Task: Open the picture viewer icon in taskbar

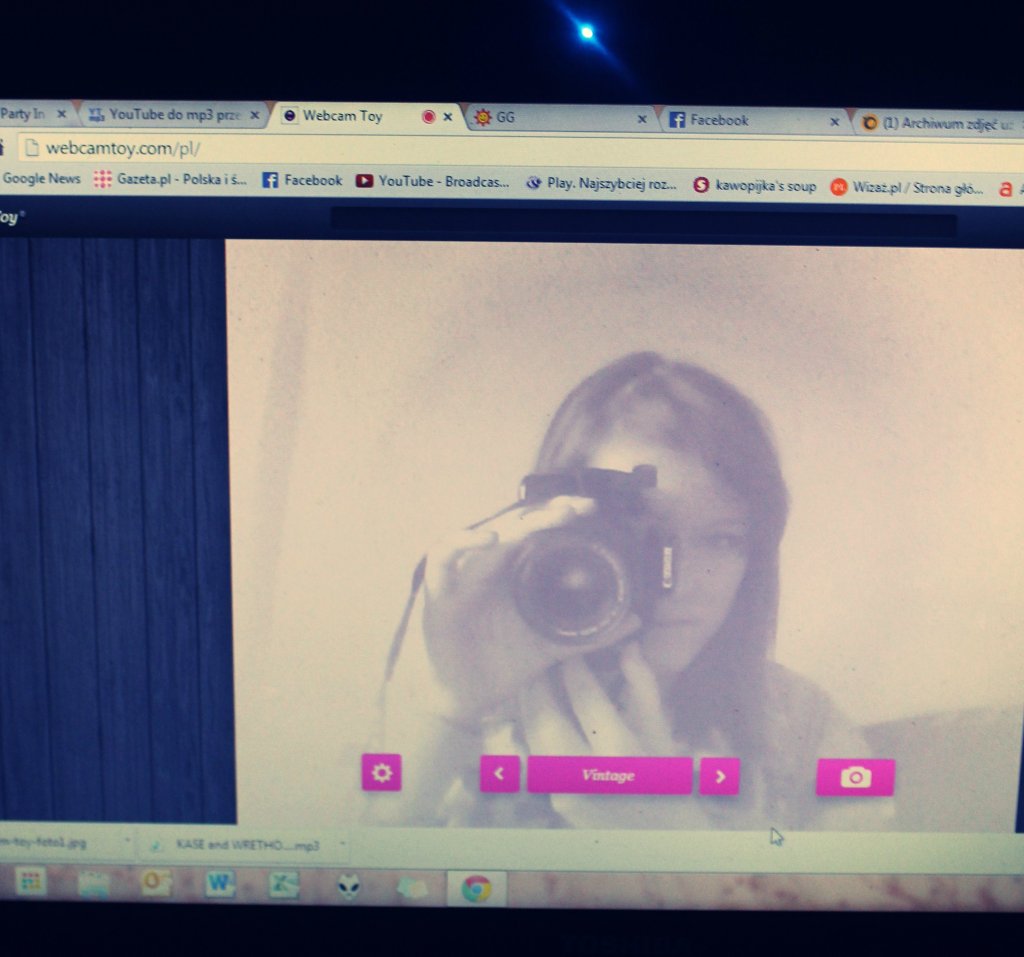Action: coord(93,884)
